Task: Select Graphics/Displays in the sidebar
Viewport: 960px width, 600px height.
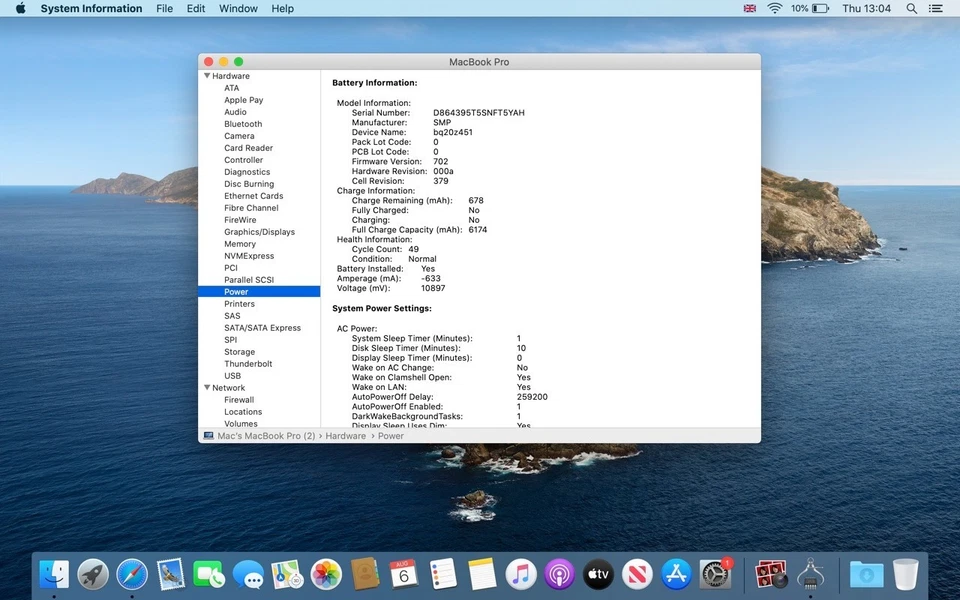Action: [x=260, y=232]
